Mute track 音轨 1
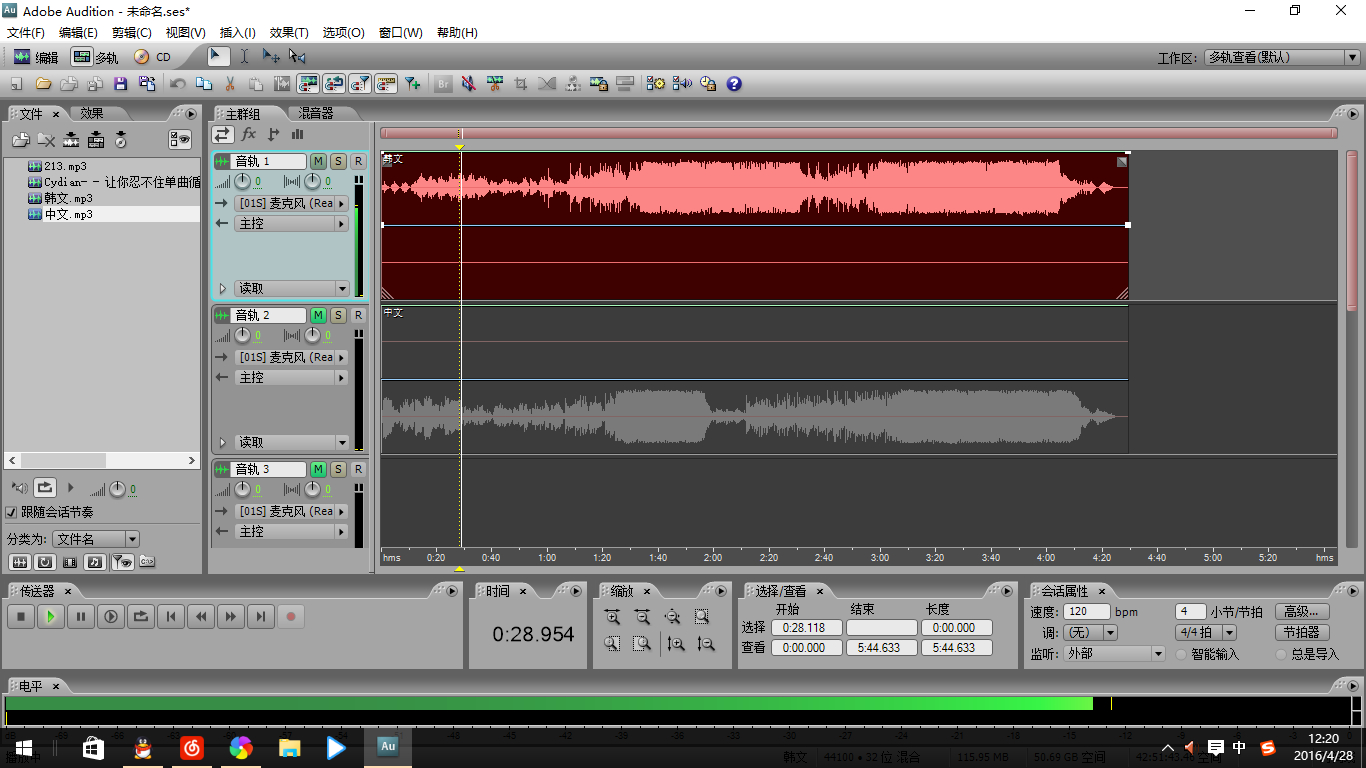The image size is (1366, 768). coord(318,161)
